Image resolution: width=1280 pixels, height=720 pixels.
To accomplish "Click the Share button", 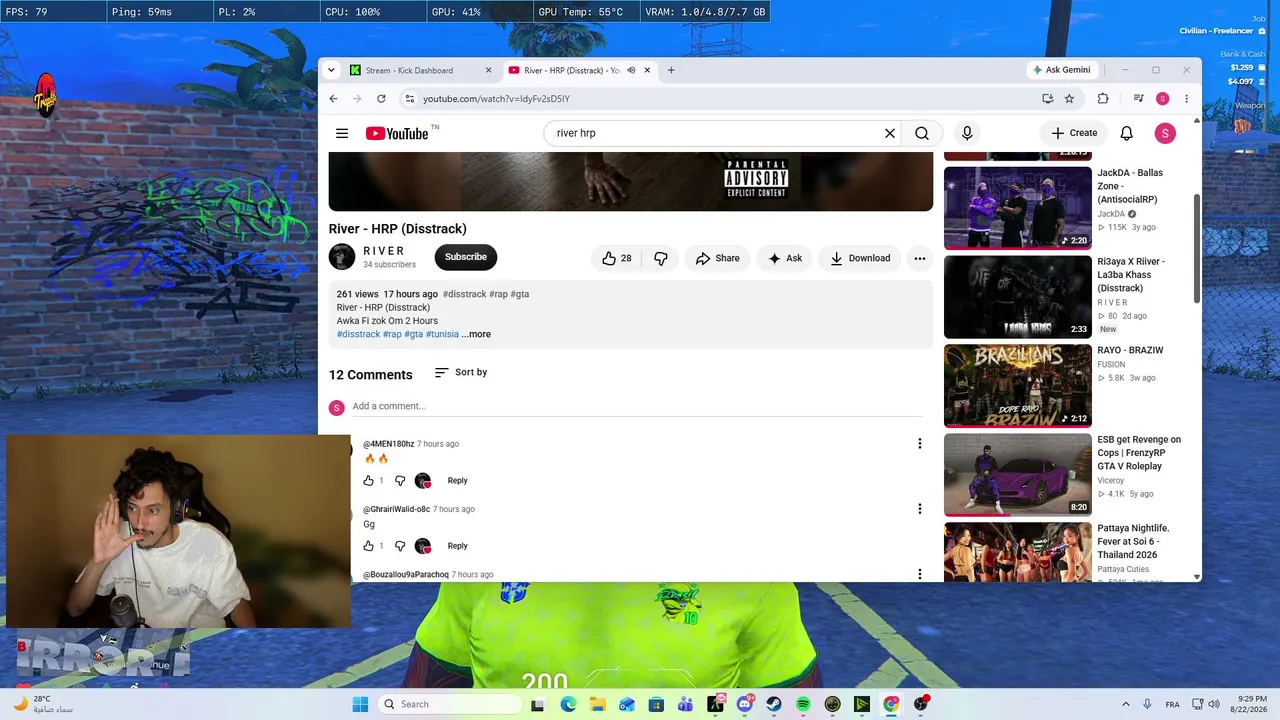I will tap(717, 258).
